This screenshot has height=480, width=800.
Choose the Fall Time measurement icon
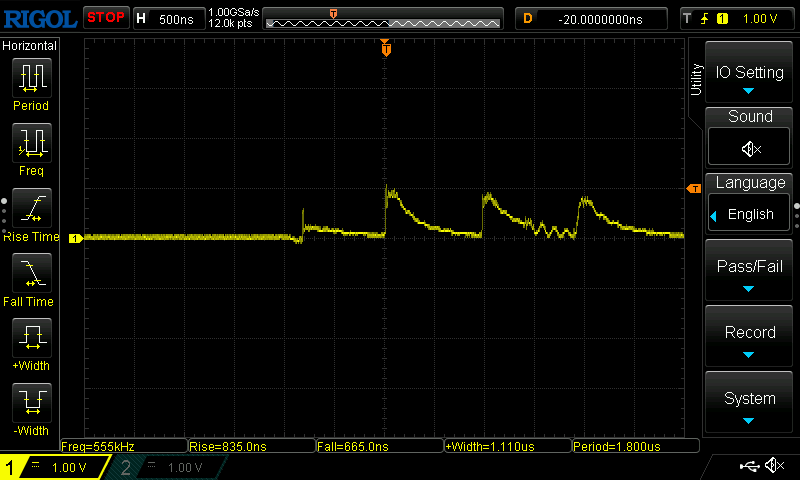click(31, 273)
